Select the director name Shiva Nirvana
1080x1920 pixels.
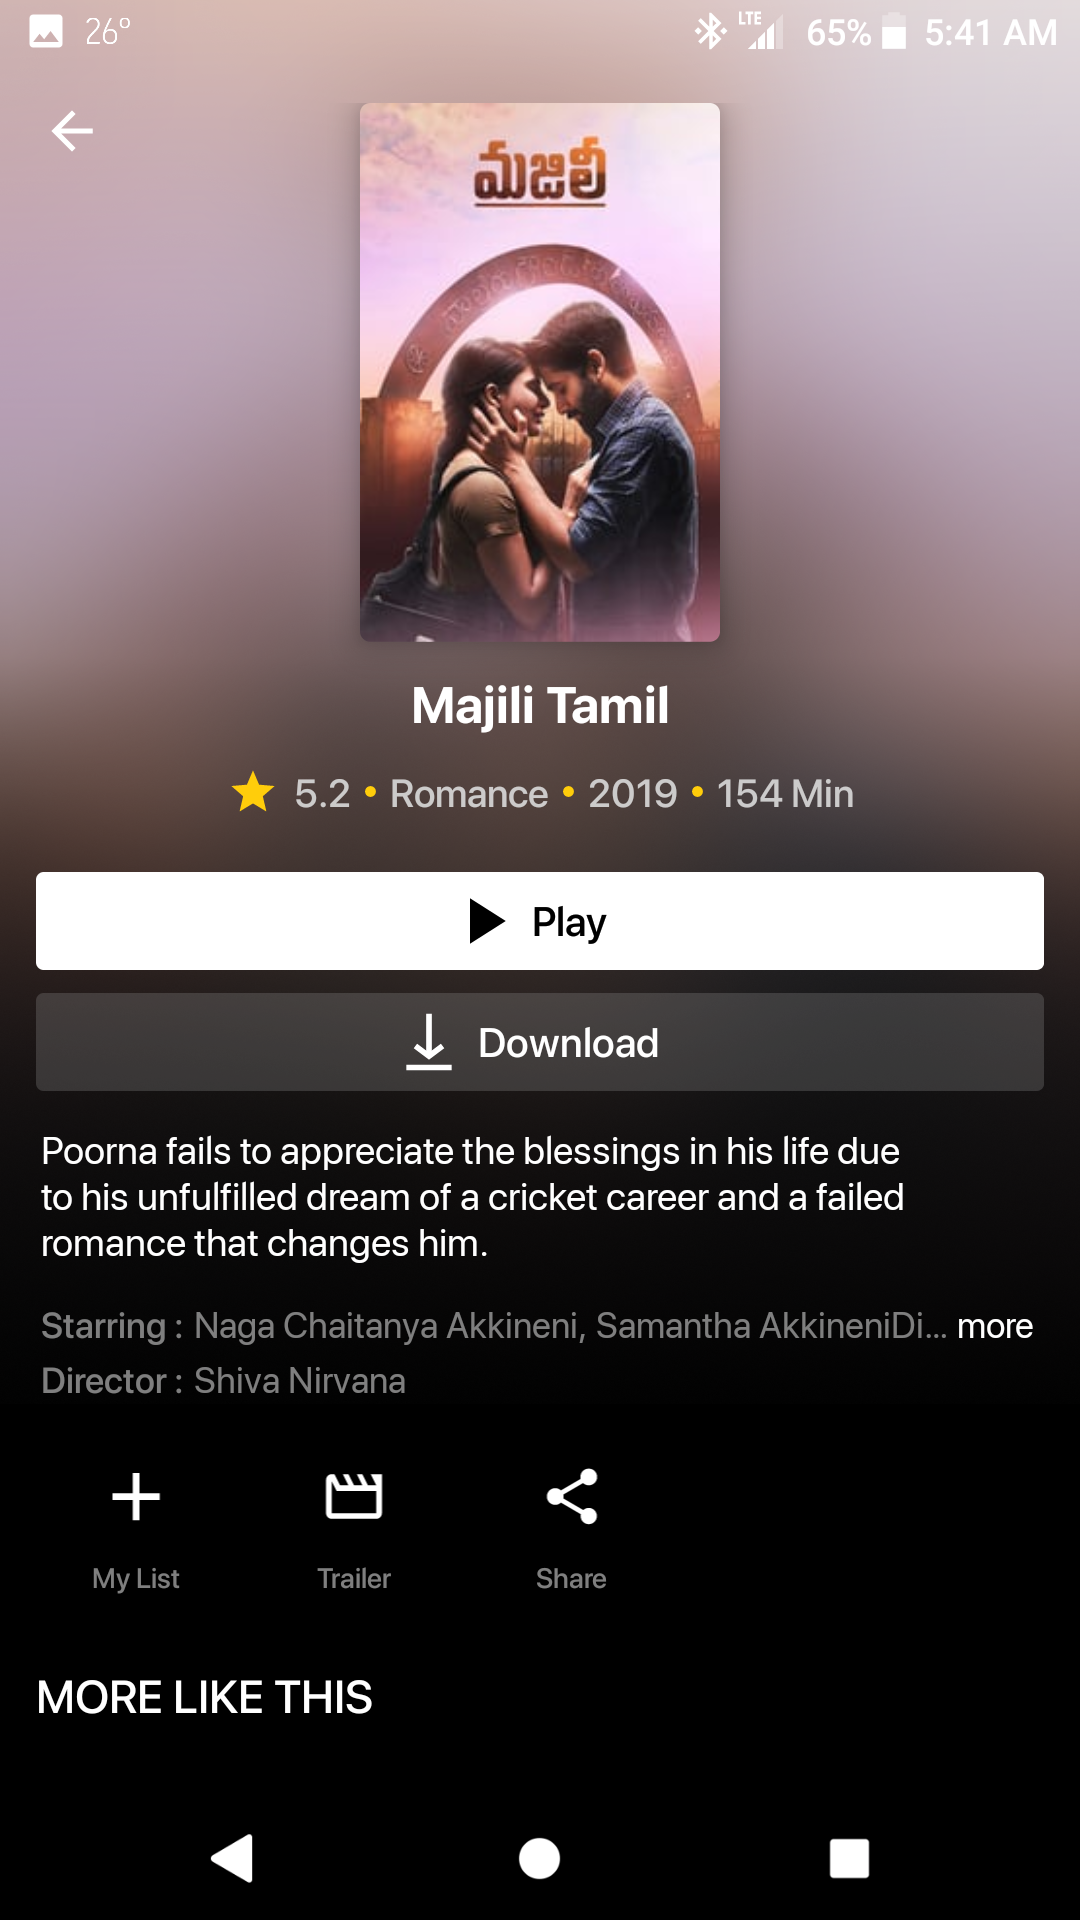(300, 1381)
